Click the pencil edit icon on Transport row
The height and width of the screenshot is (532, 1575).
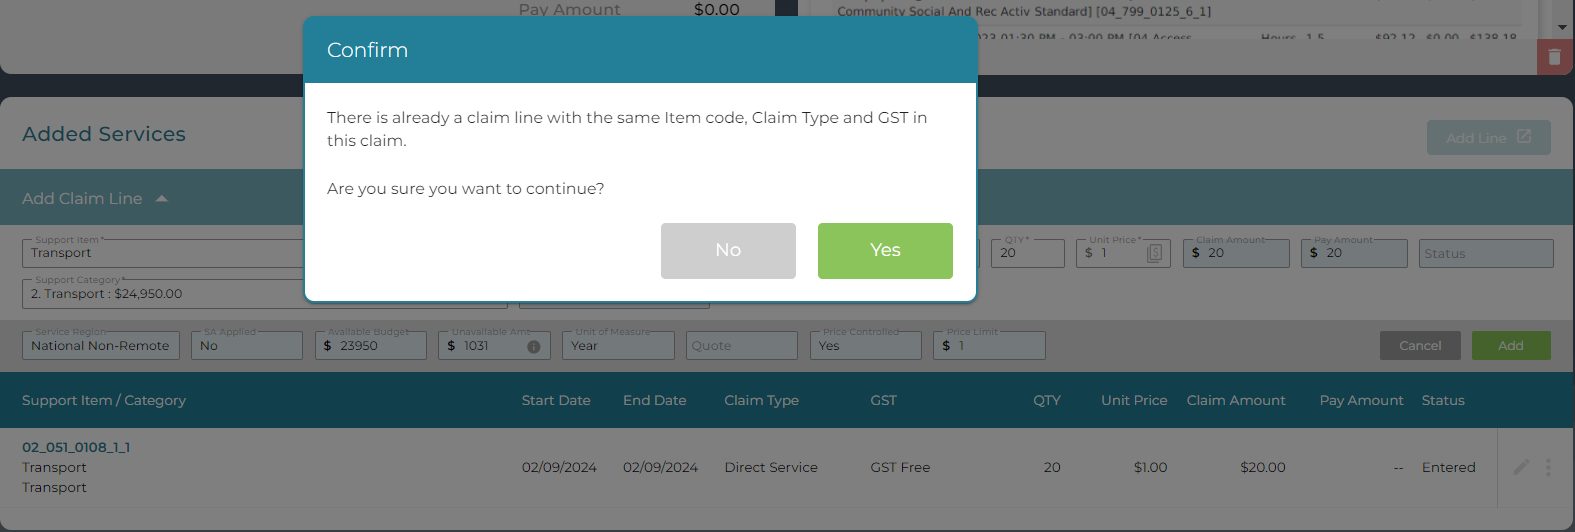pos(1521,467)
